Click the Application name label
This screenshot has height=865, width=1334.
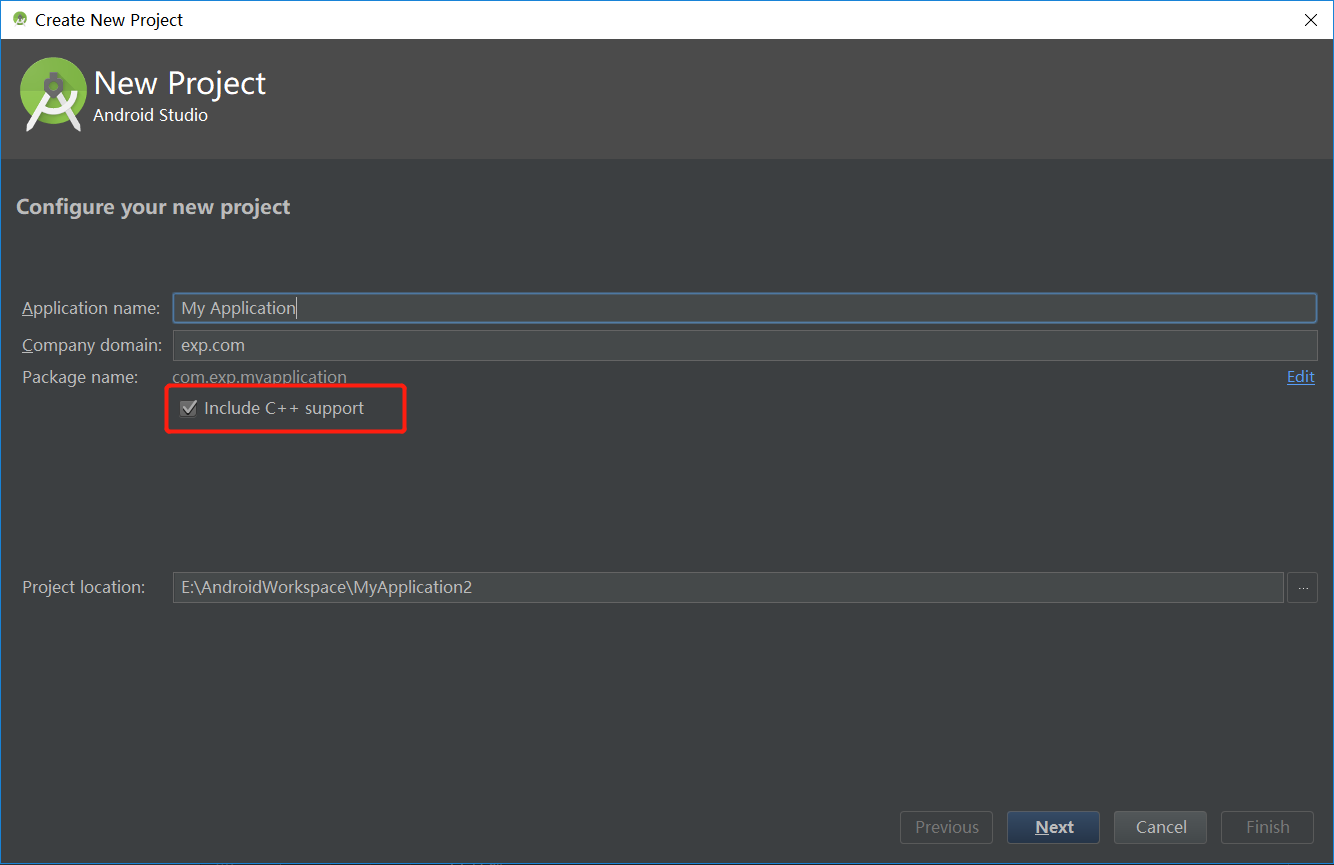(91, 308)
